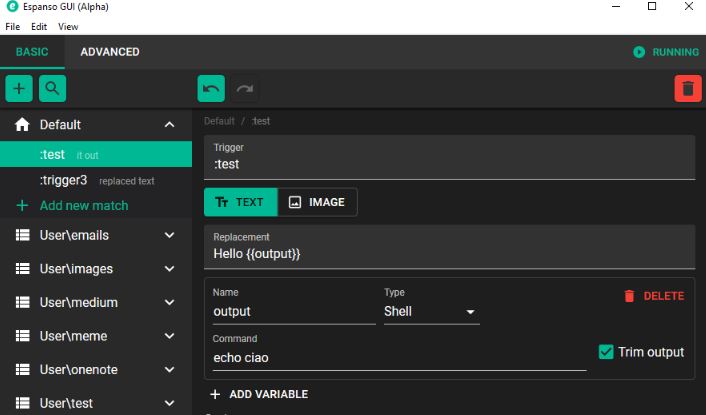Screen dimensions: 706x415
Task: Click the RUNNING status play icon
Action: point(639,52)
